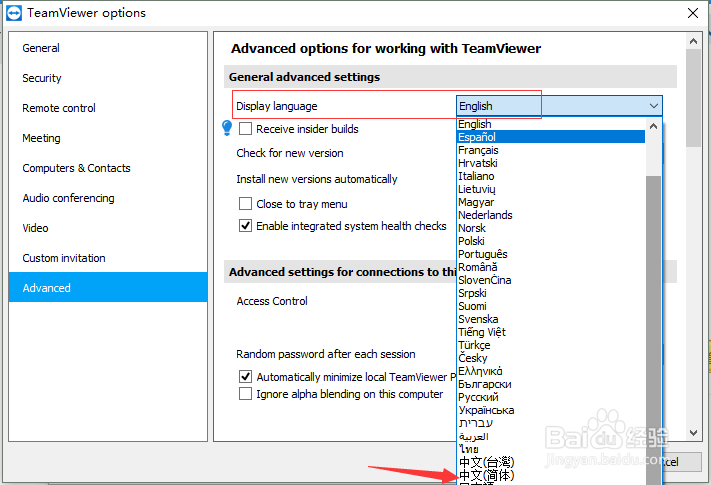This screenshot has width=711, height=485.
Task: Pick Українська as display language
Action: (550, 410)
